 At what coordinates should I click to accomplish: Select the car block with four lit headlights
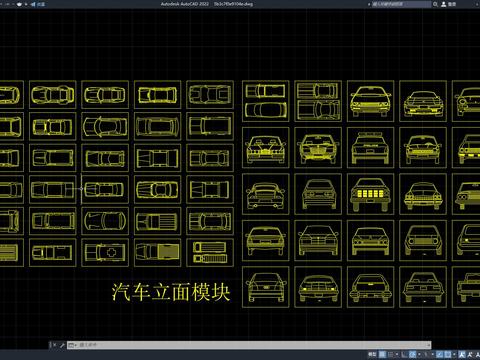click(370, 194)
